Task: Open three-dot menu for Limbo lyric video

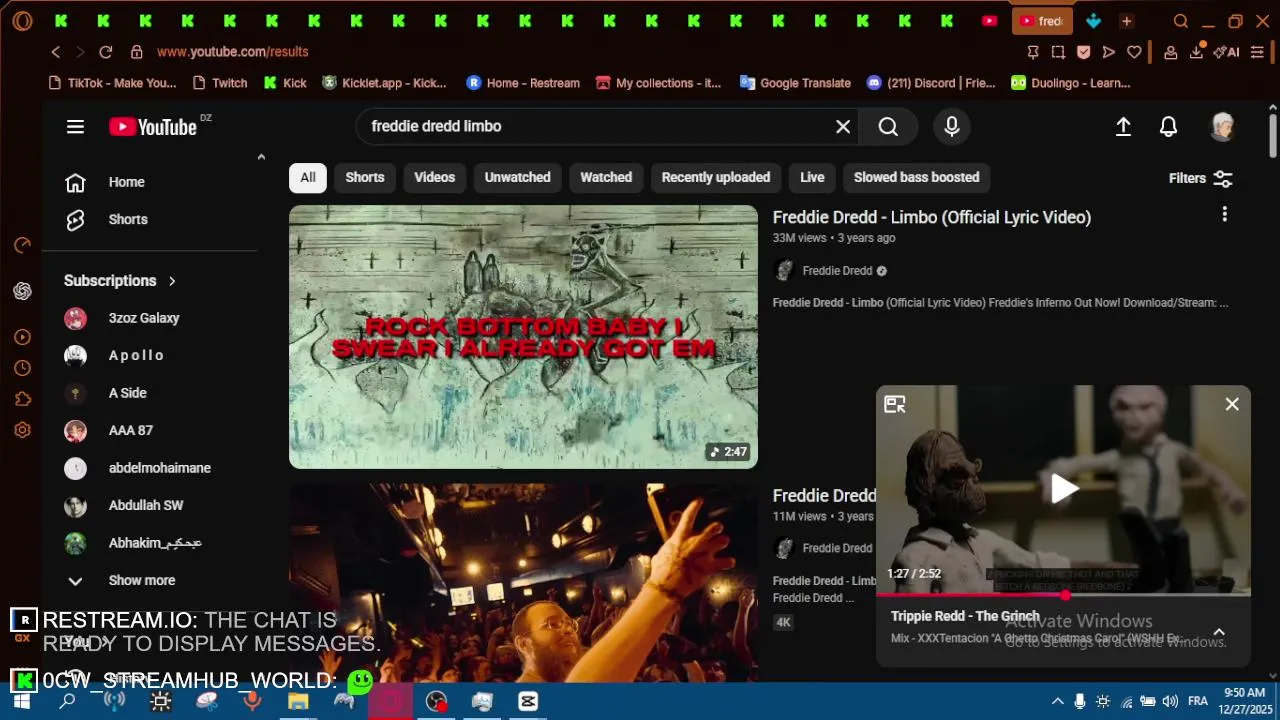Action: pos(1224,214)
